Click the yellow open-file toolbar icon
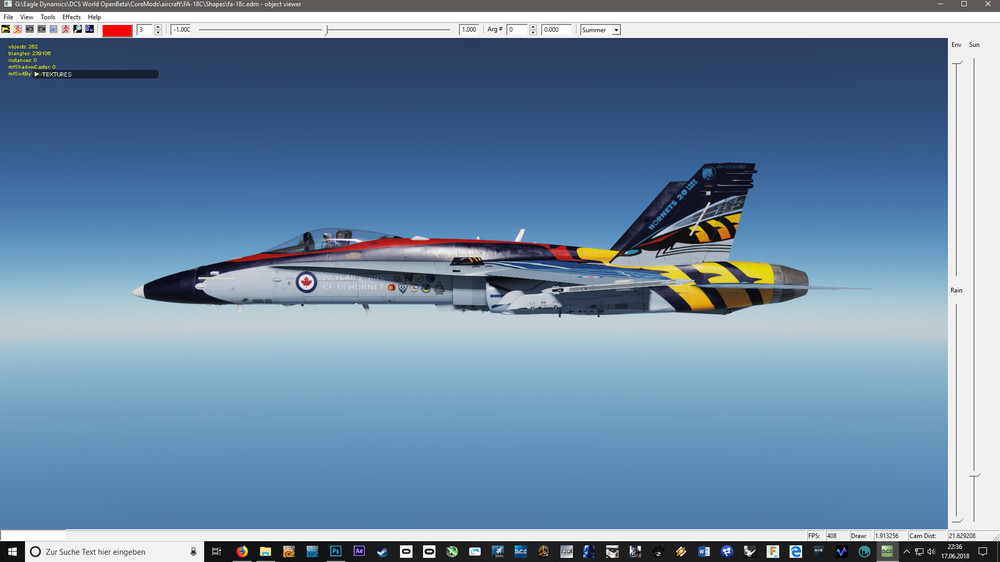This screenshot has height=562, width=1000. point(6,29)
